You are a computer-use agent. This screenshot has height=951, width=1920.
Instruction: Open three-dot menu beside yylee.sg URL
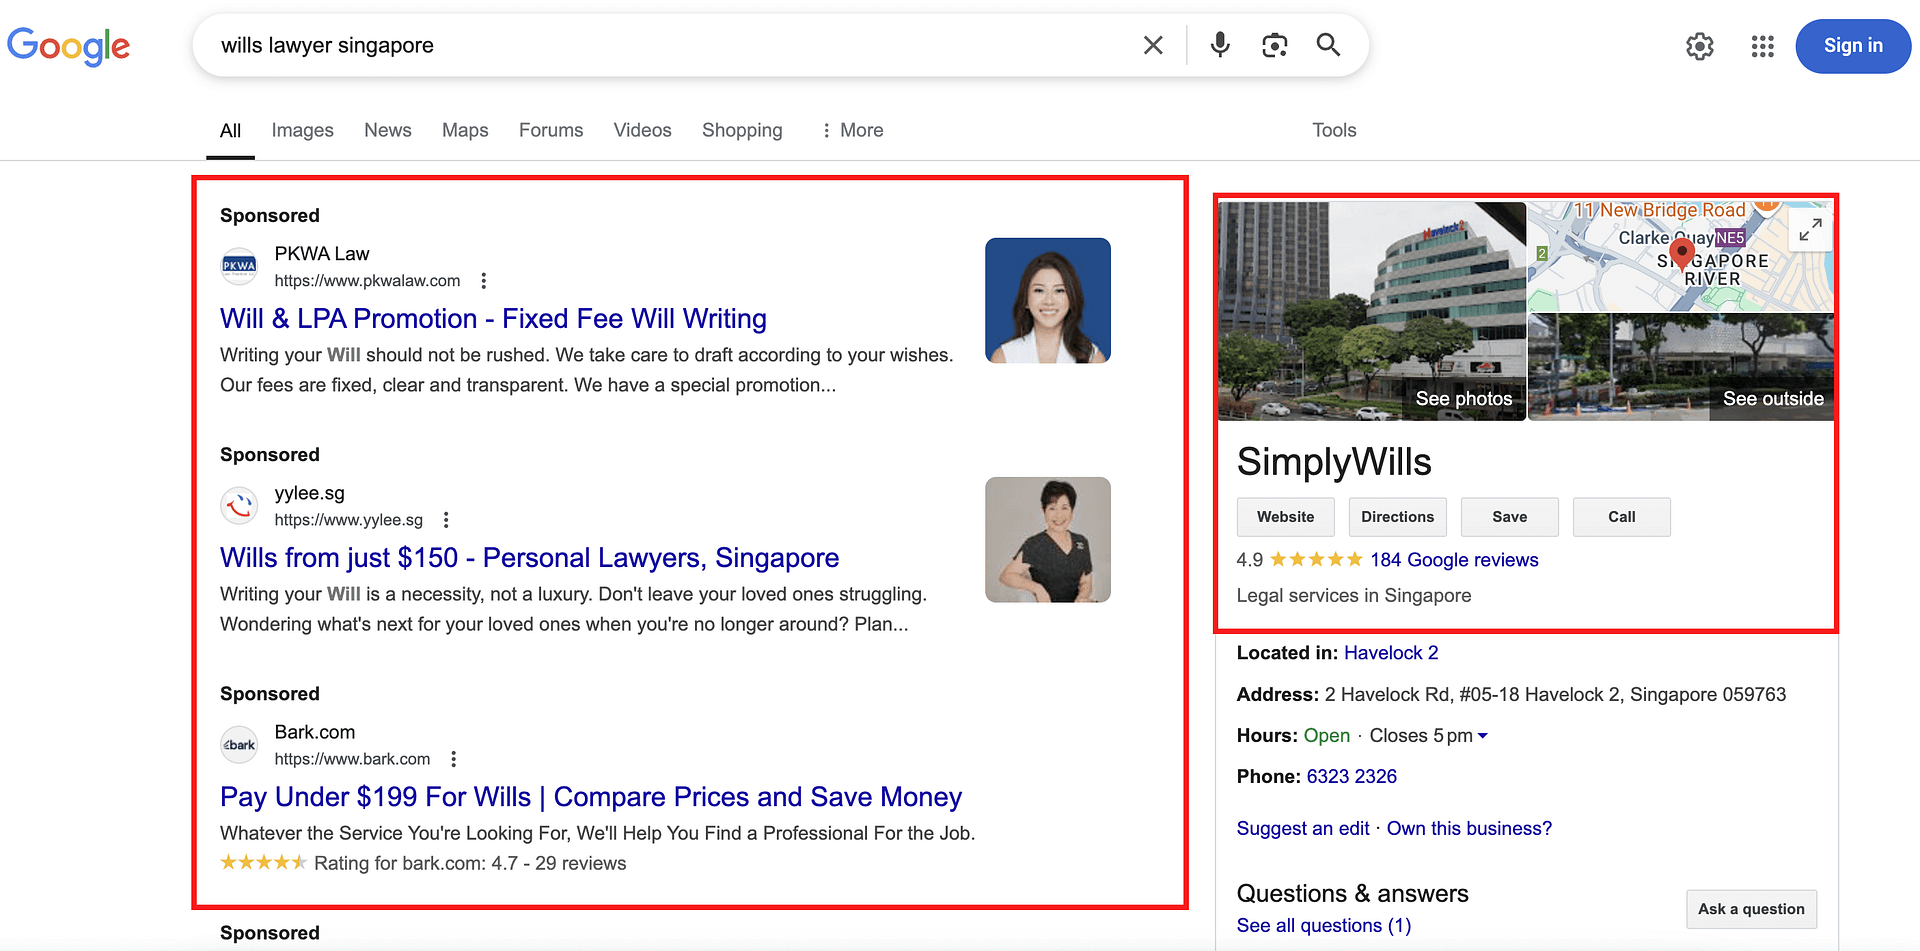click(x=446, y=520)
